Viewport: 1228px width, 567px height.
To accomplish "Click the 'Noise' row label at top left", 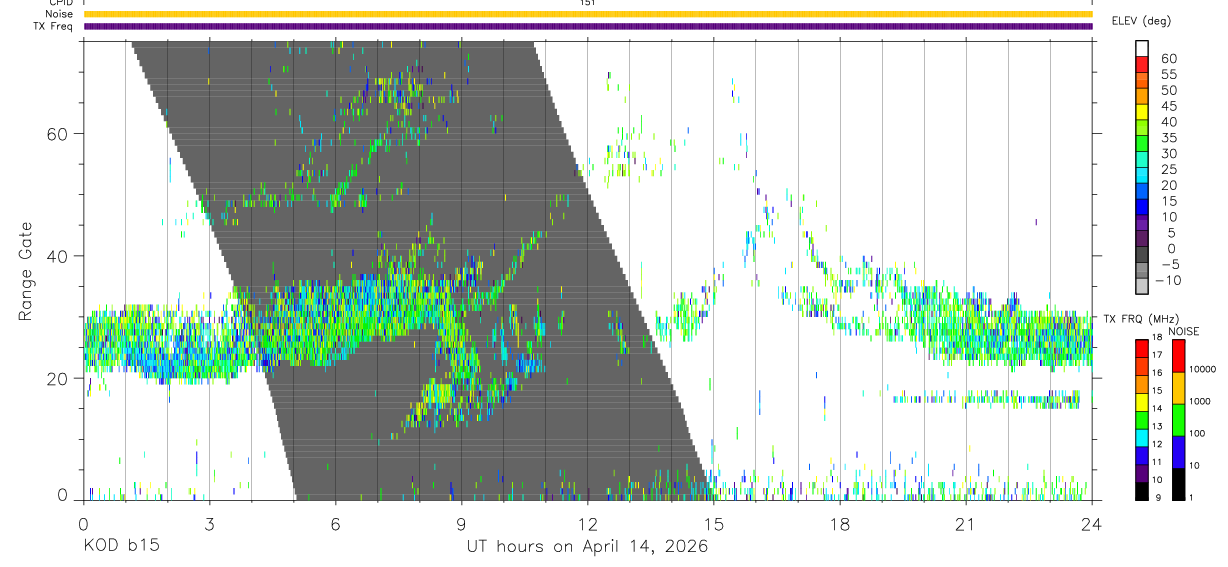I will tap(60, 15).
